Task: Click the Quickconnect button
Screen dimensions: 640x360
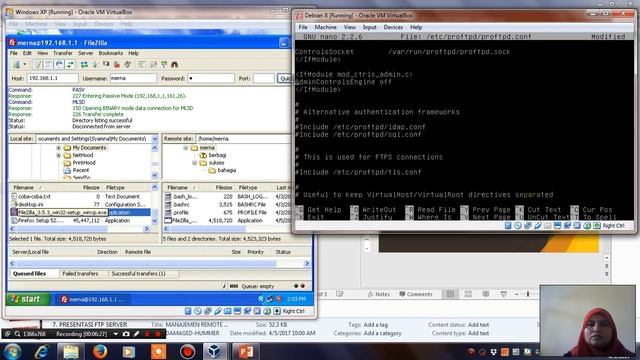Action: pos(284,78)
